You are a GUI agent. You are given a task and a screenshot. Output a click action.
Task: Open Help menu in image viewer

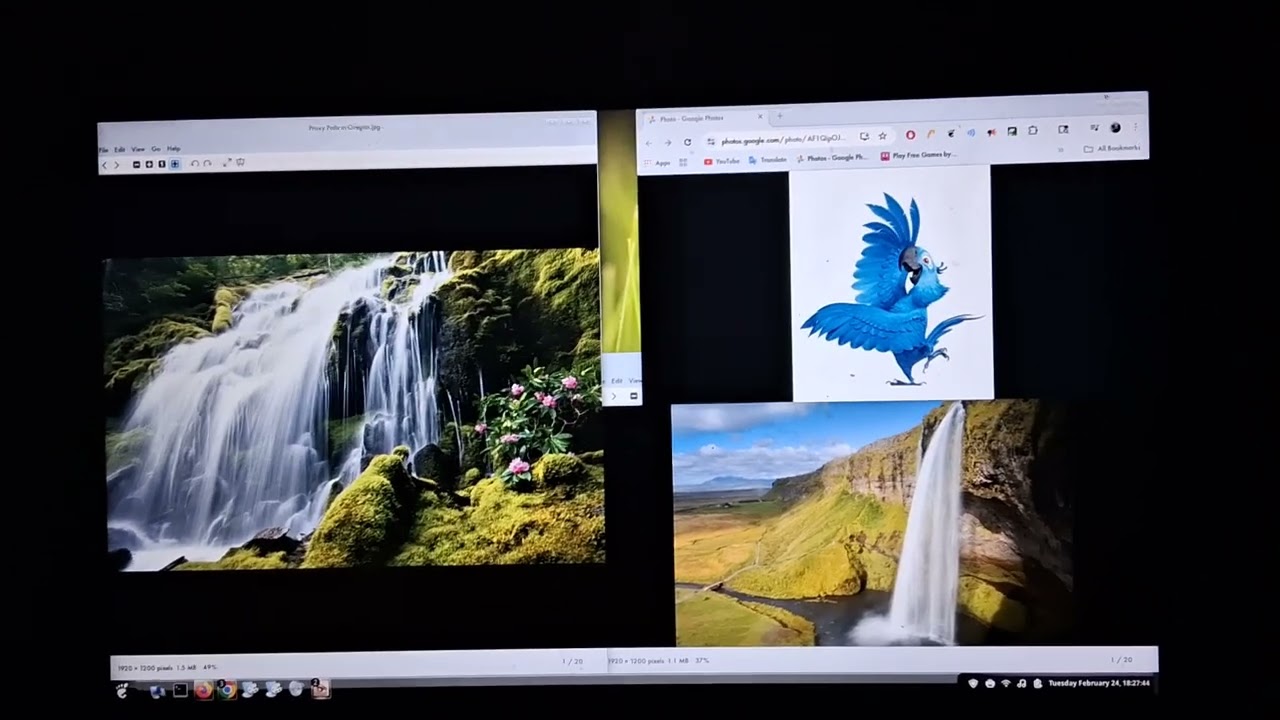click(x=174, y=149)
